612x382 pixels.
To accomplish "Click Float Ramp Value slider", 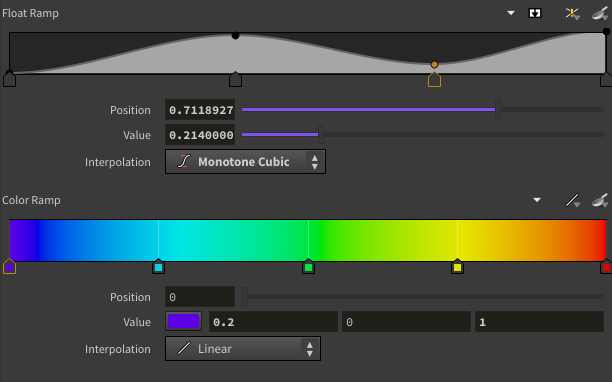I will coord(423,135).
